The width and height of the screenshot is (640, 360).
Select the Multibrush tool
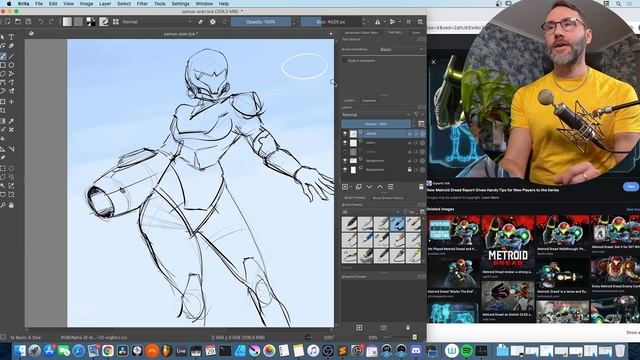click(x=11, y=91)
